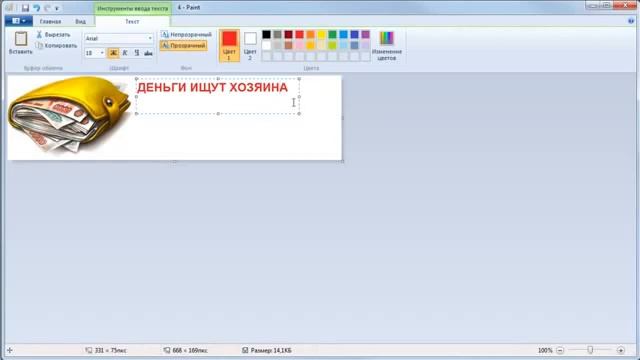Click the Help icon at ribbon right
The width and height of the screenshot is (640, 360).
point(631,21)
